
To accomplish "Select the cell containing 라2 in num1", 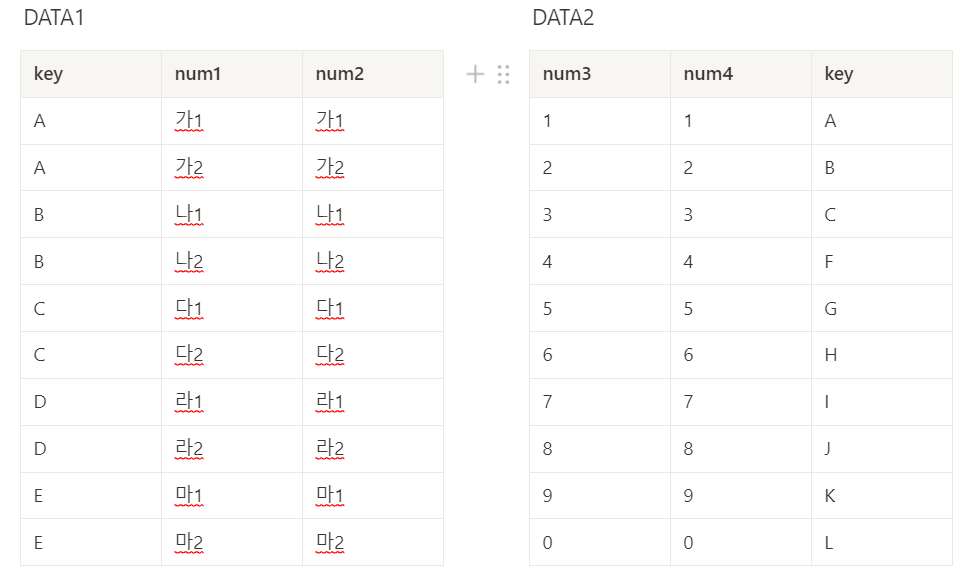I will 189,448.
